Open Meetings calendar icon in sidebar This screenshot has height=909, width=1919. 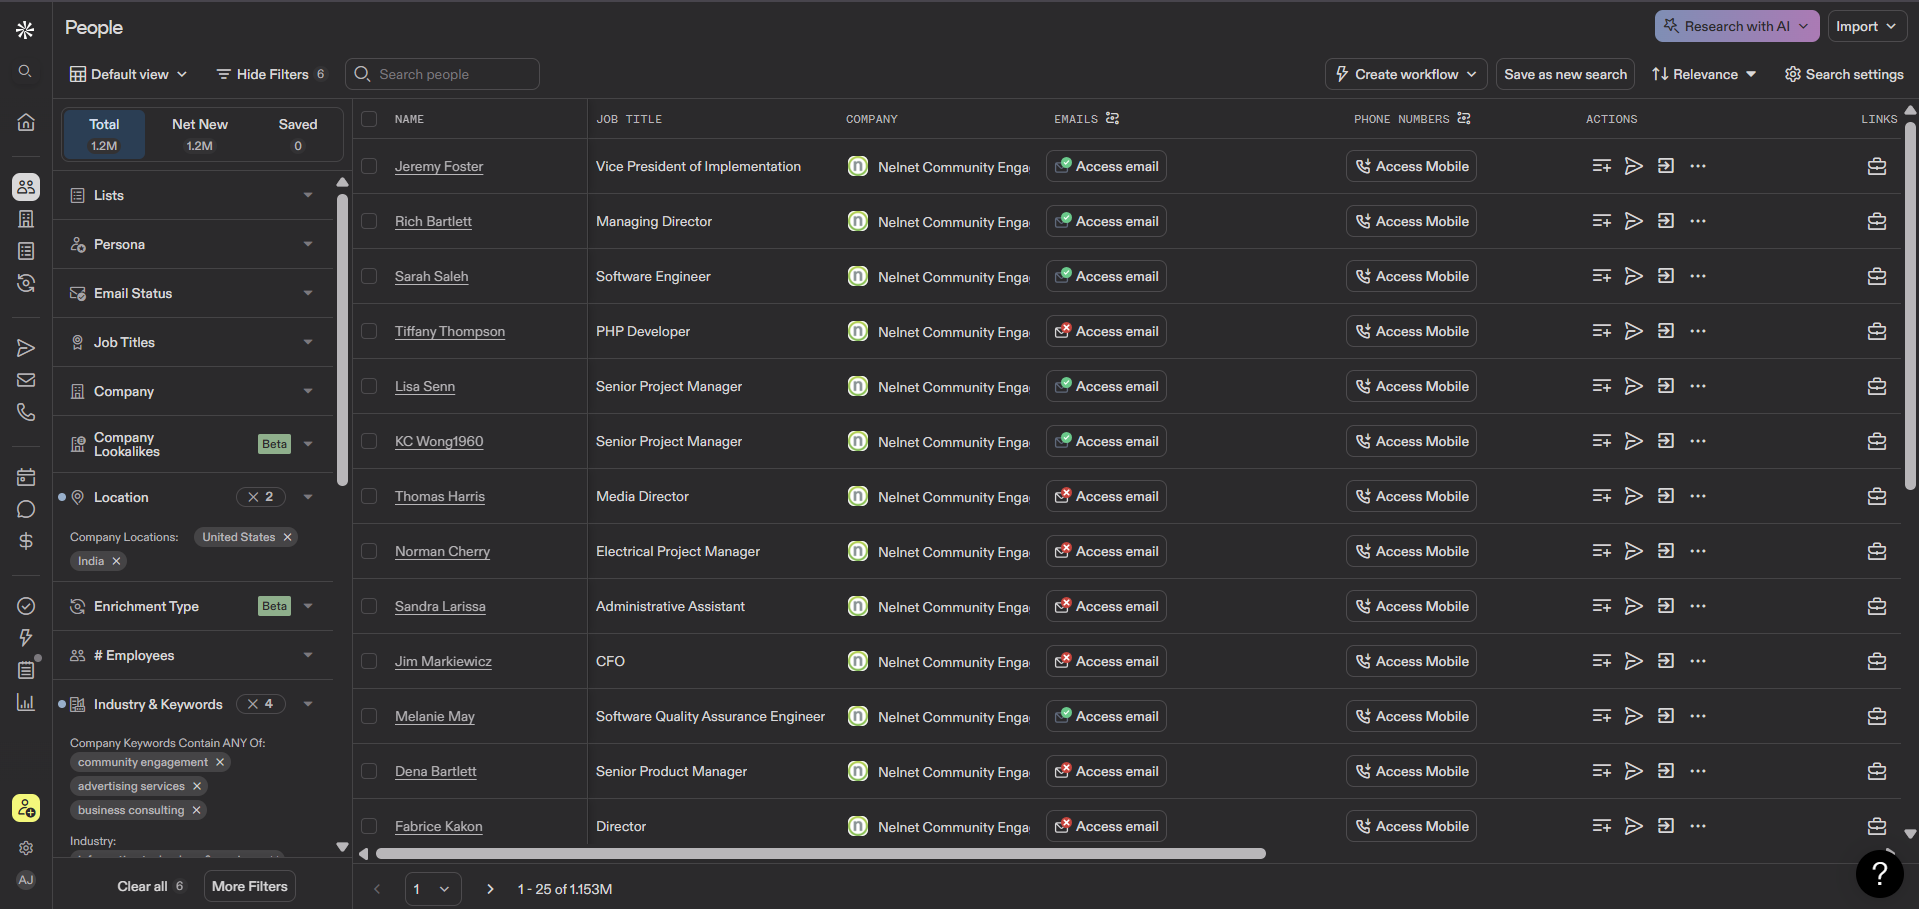coord(26,477)
